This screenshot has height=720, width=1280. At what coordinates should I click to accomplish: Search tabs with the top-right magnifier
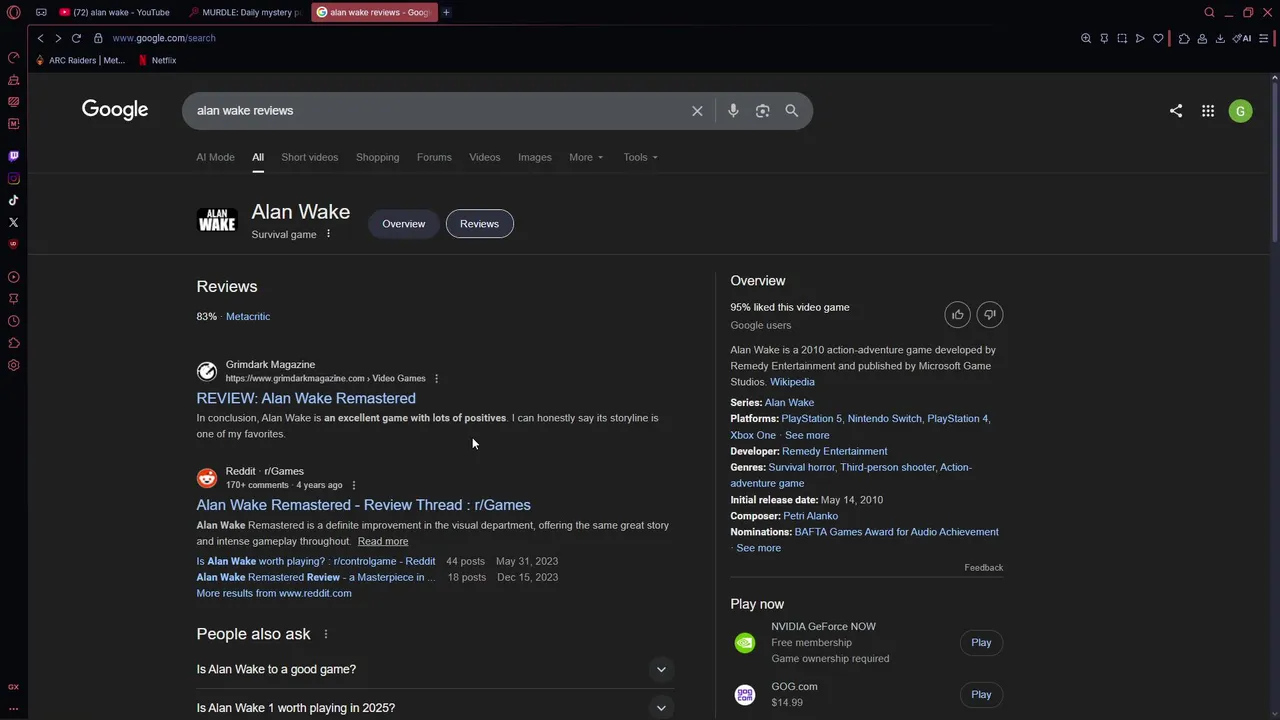[x=1209, y=13]
